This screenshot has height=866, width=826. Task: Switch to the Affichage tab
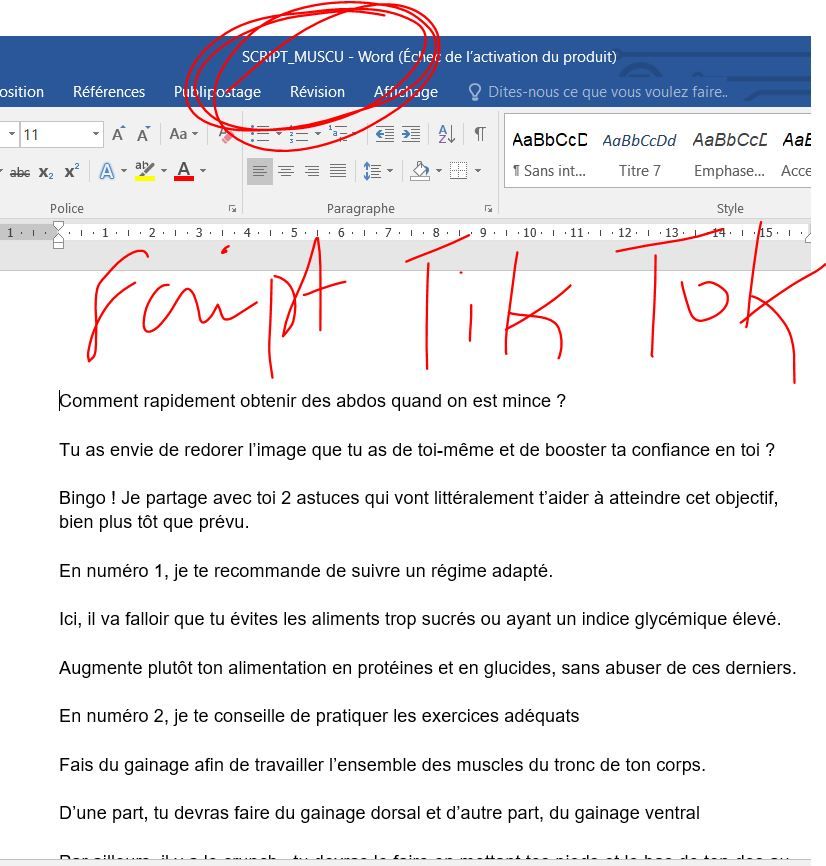pyautogui.click(x=406, y=92)
